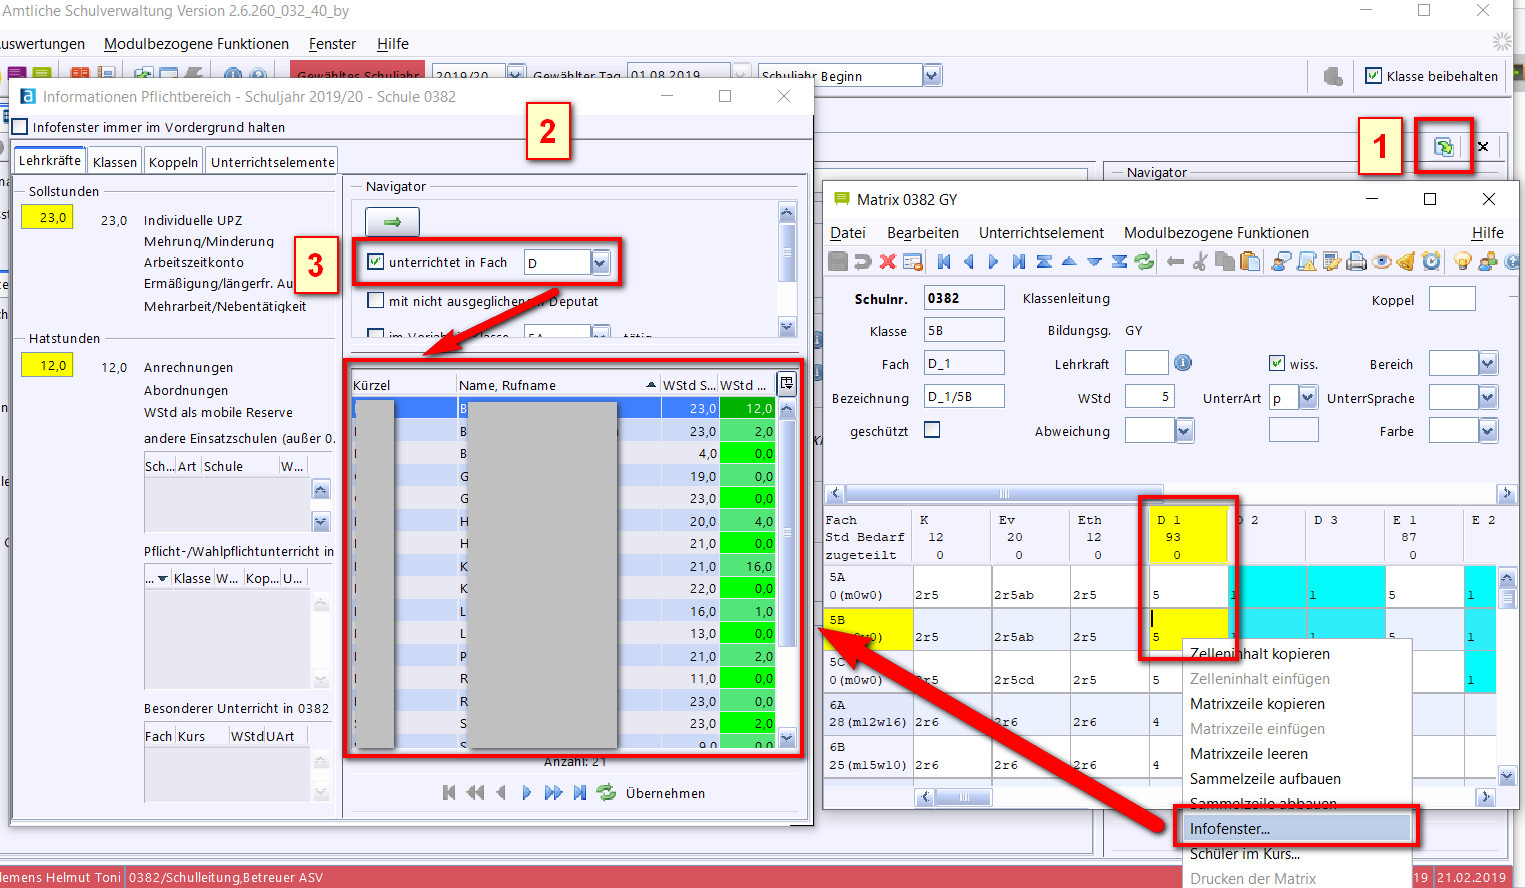Click the alarm clock icon in Matrix toolbar
1525x888 pixels.
(1431, 262)
